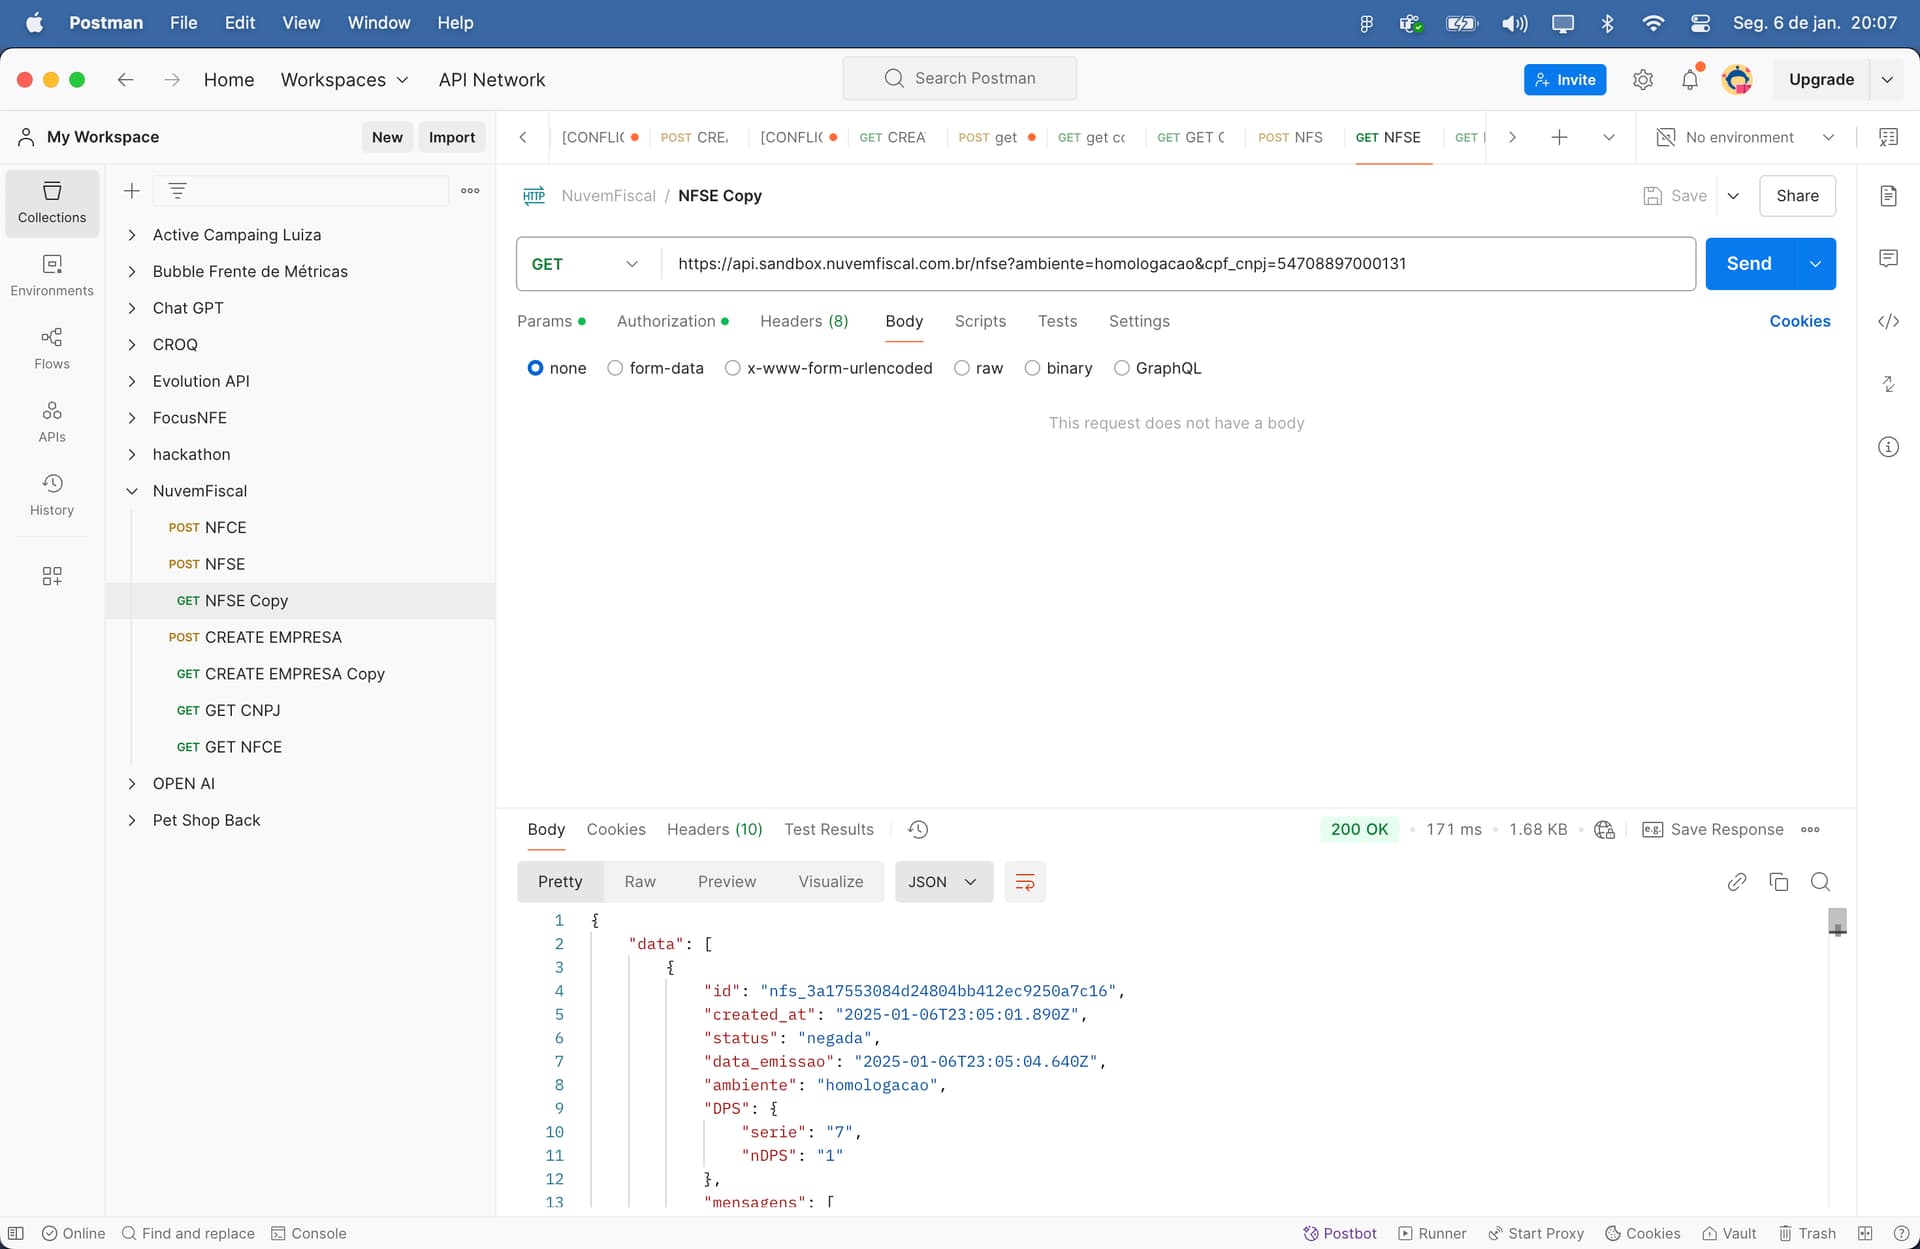Open the Environments sidebar panel
Viewport: 1920px width, 1249px height.
click(52, 275)
